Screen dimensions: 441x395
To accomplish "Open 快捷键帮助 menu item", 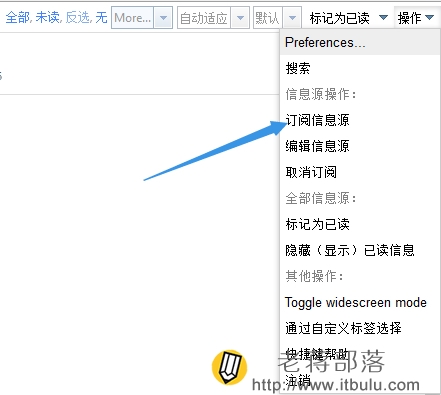I will click(x=360, y=354).
